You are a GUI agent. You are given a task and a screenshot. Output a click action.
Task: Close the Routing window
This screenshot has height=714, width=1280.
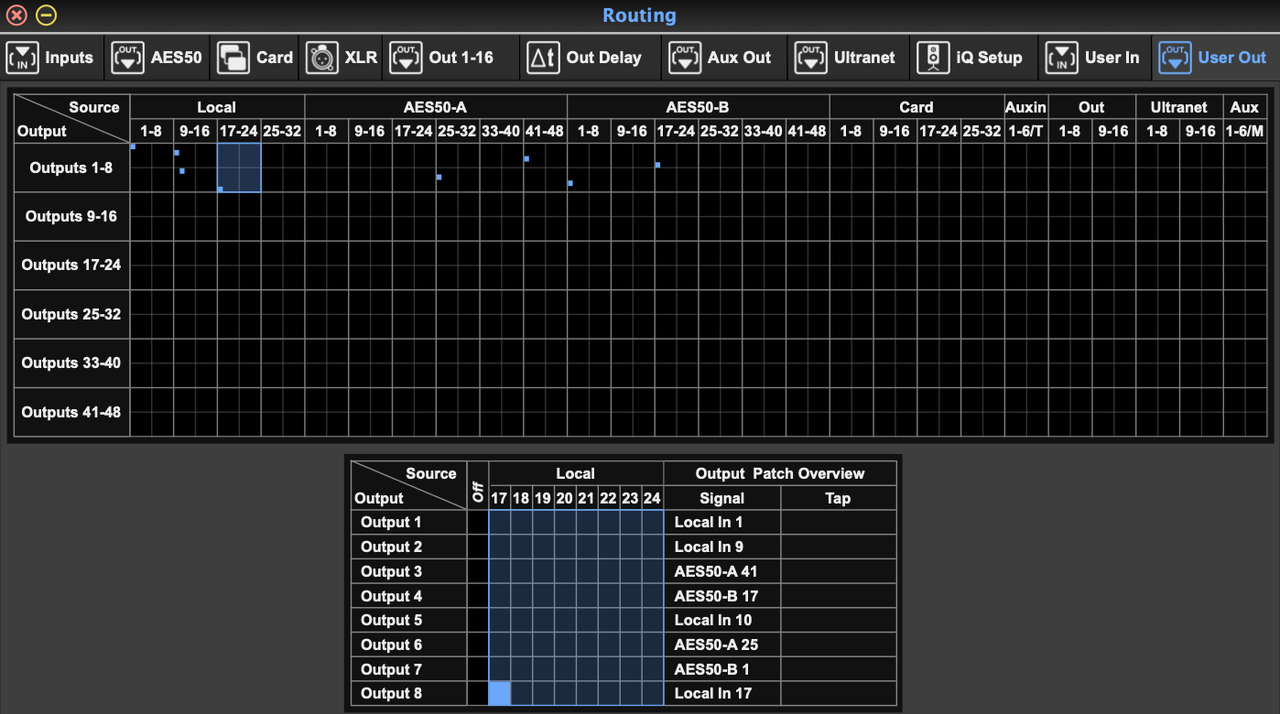(x=17, y=15)
